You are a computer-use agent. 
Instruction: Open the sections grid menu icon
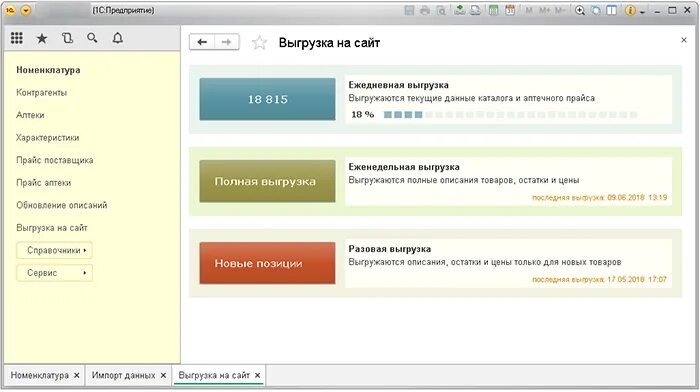17,38
